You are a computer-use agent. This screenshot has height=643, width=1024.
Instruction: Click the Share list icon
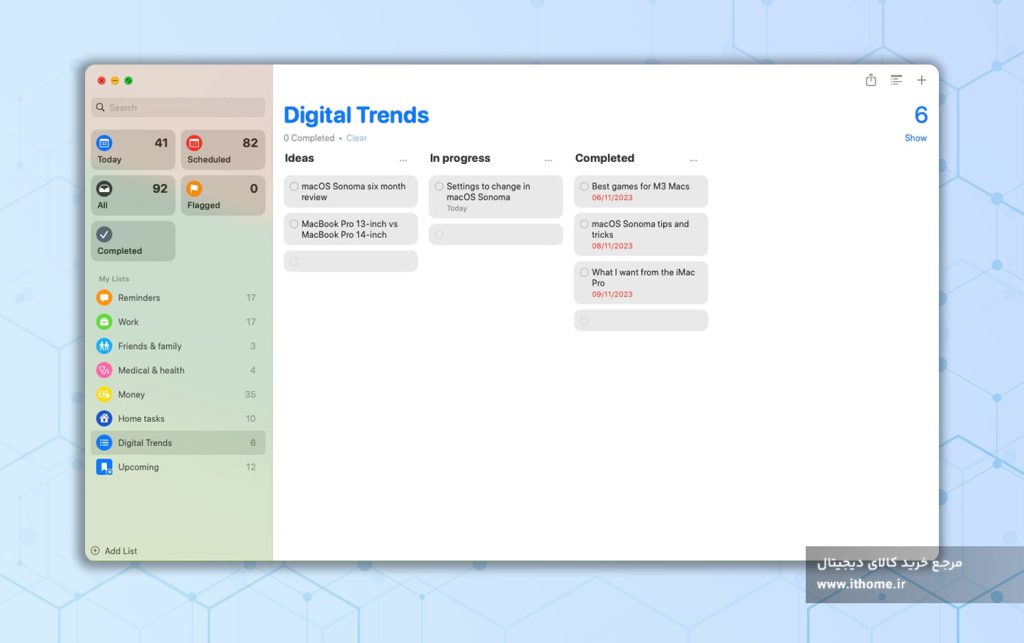pyautogui.click(x=871, y=80)
